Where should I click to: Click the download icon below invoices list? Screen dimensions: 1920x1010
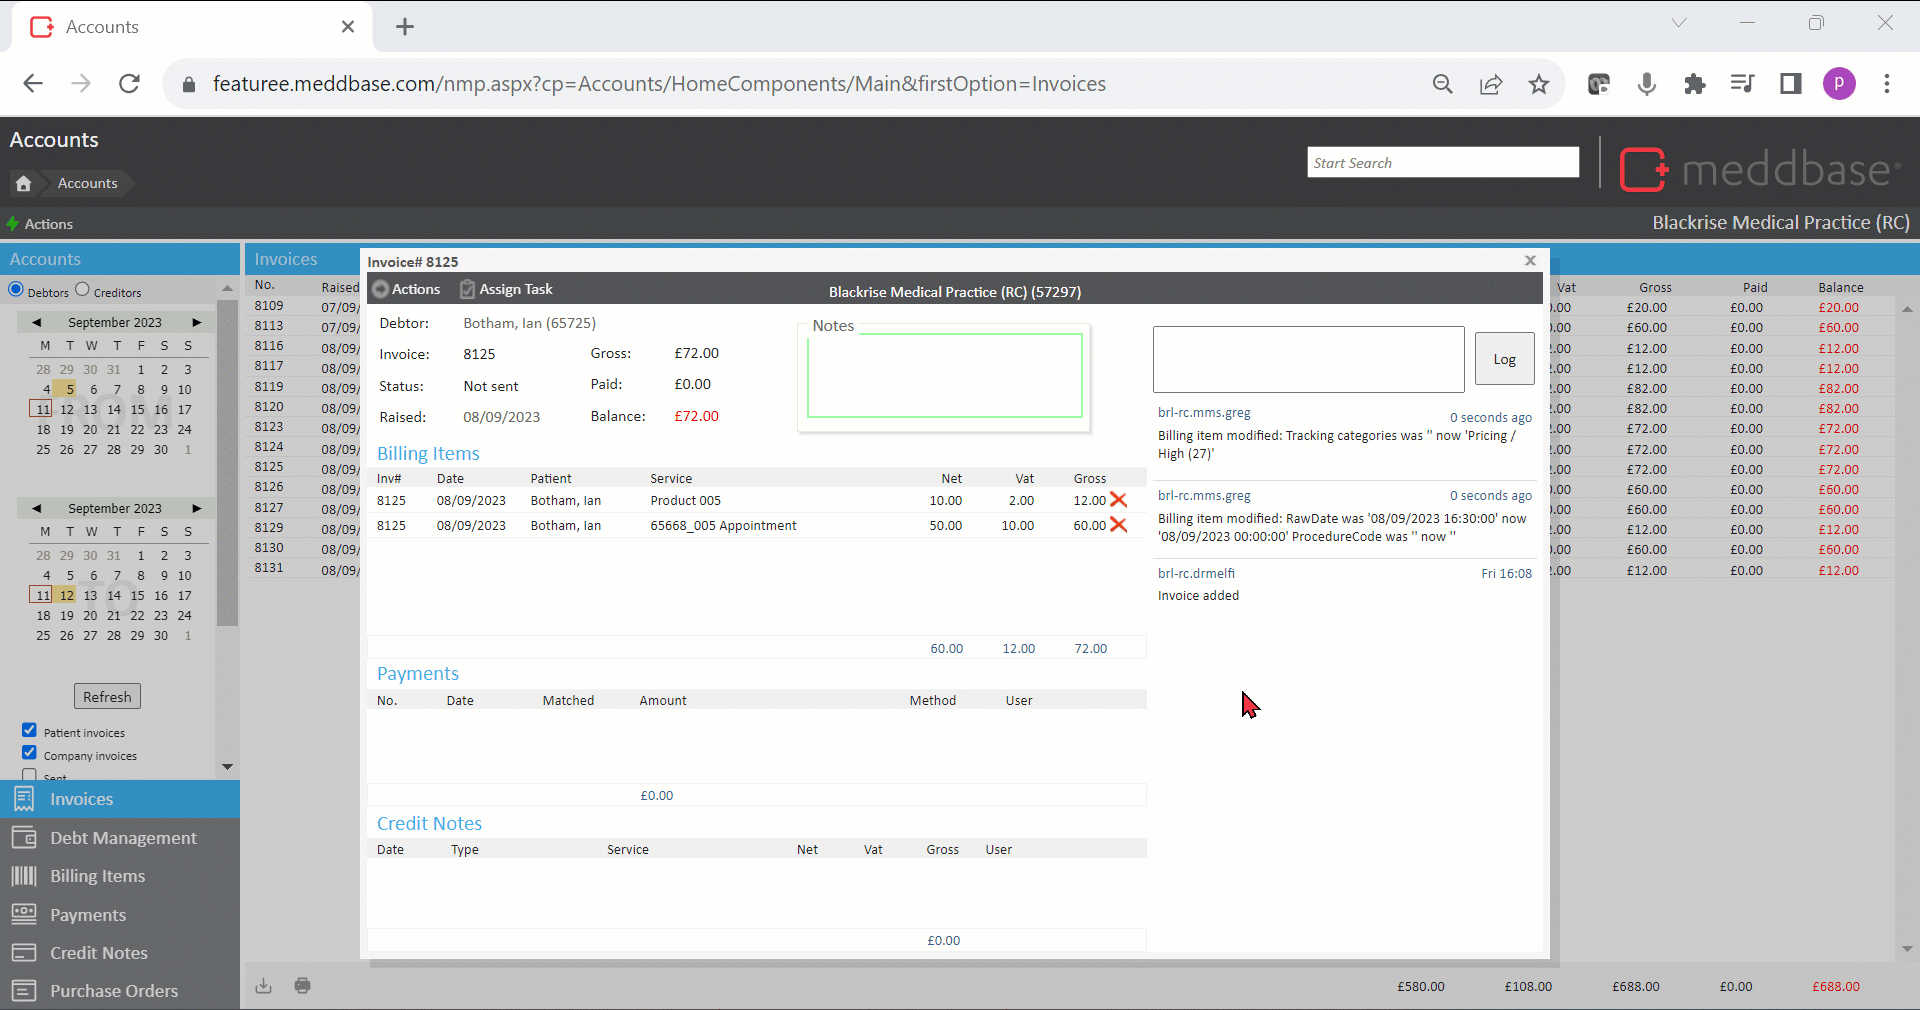(263, 986)
